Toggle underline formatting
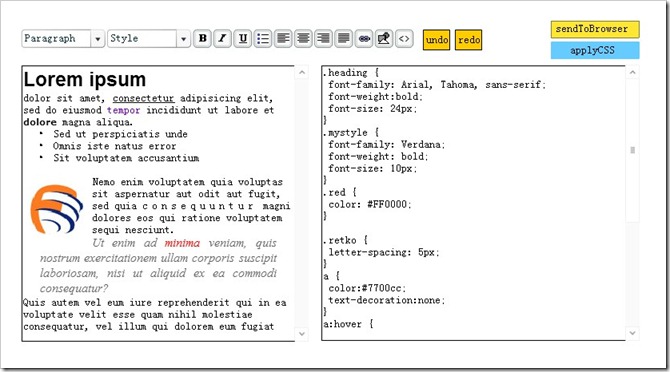670x372 pixels. pyautogui.click(x=243, y=39)
